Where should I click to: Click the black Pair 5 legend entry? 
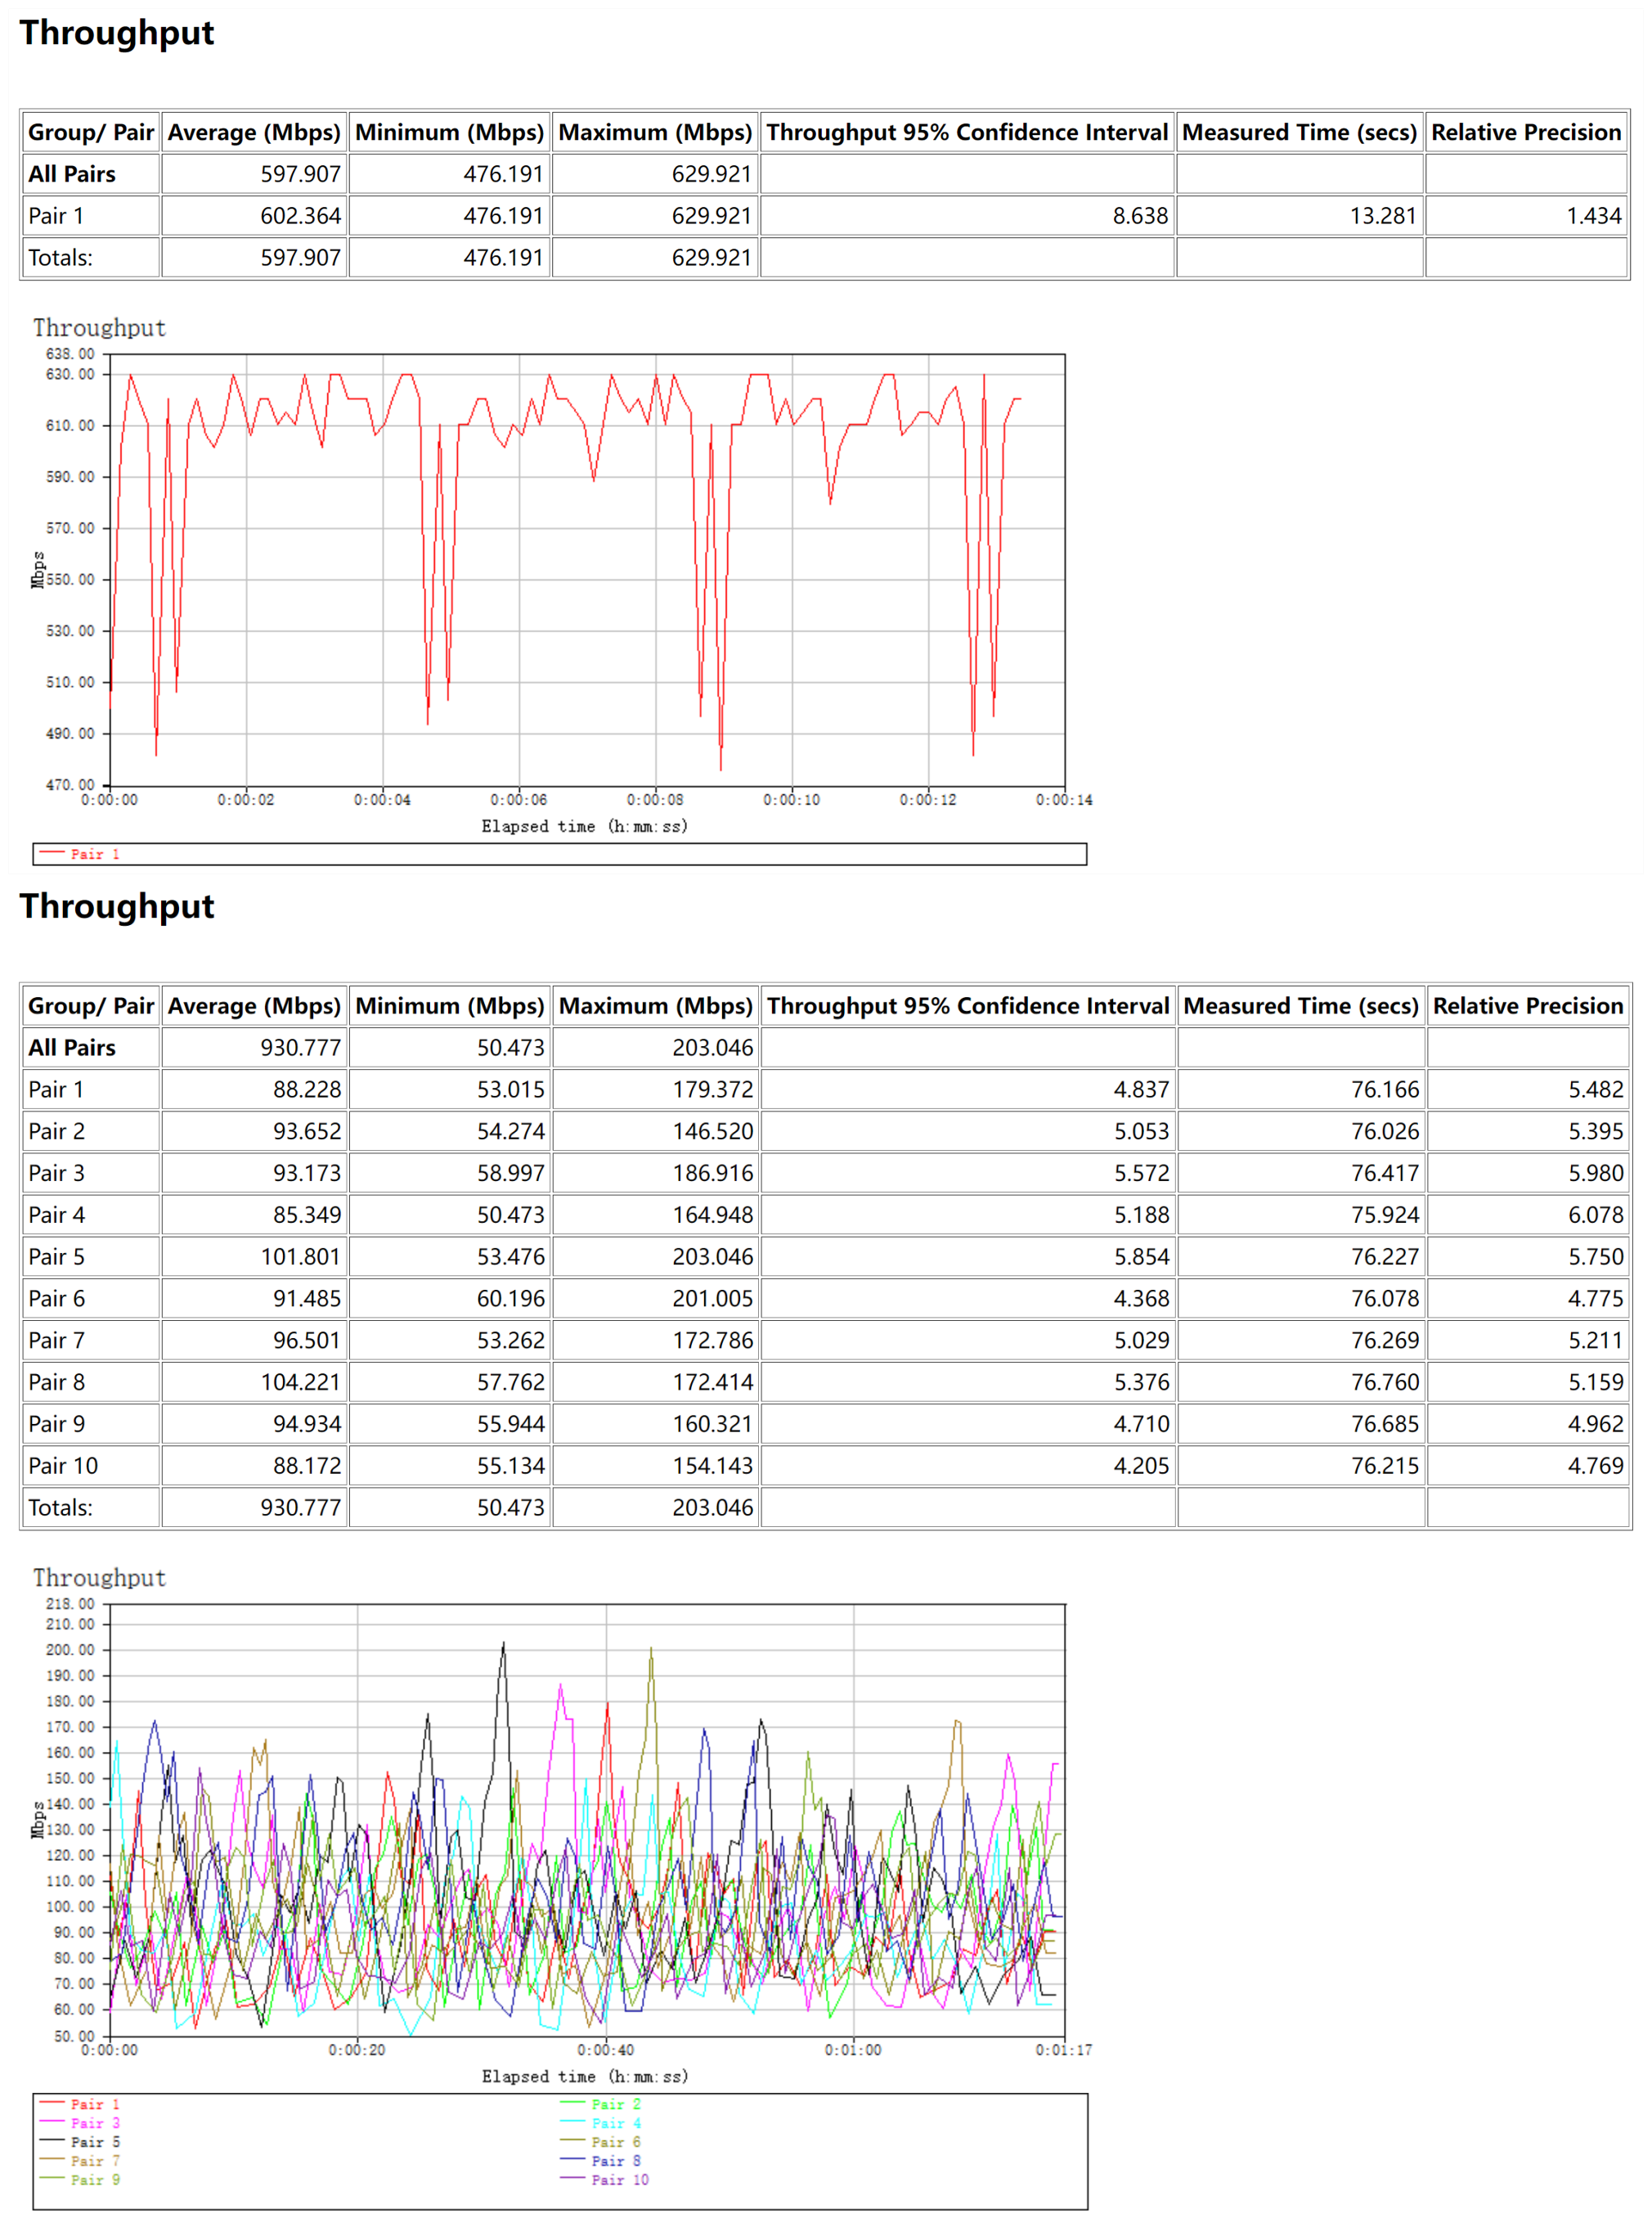(94, 2142)
